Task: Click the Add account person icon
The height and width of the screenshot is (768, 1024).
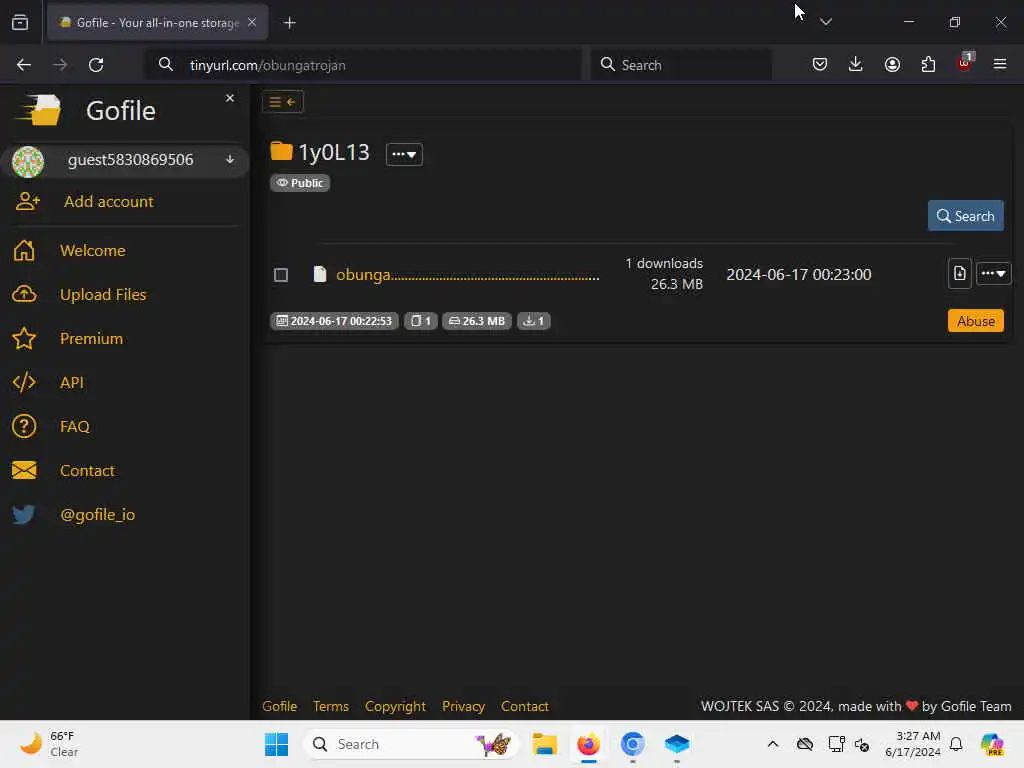Action: pos(27,201)
